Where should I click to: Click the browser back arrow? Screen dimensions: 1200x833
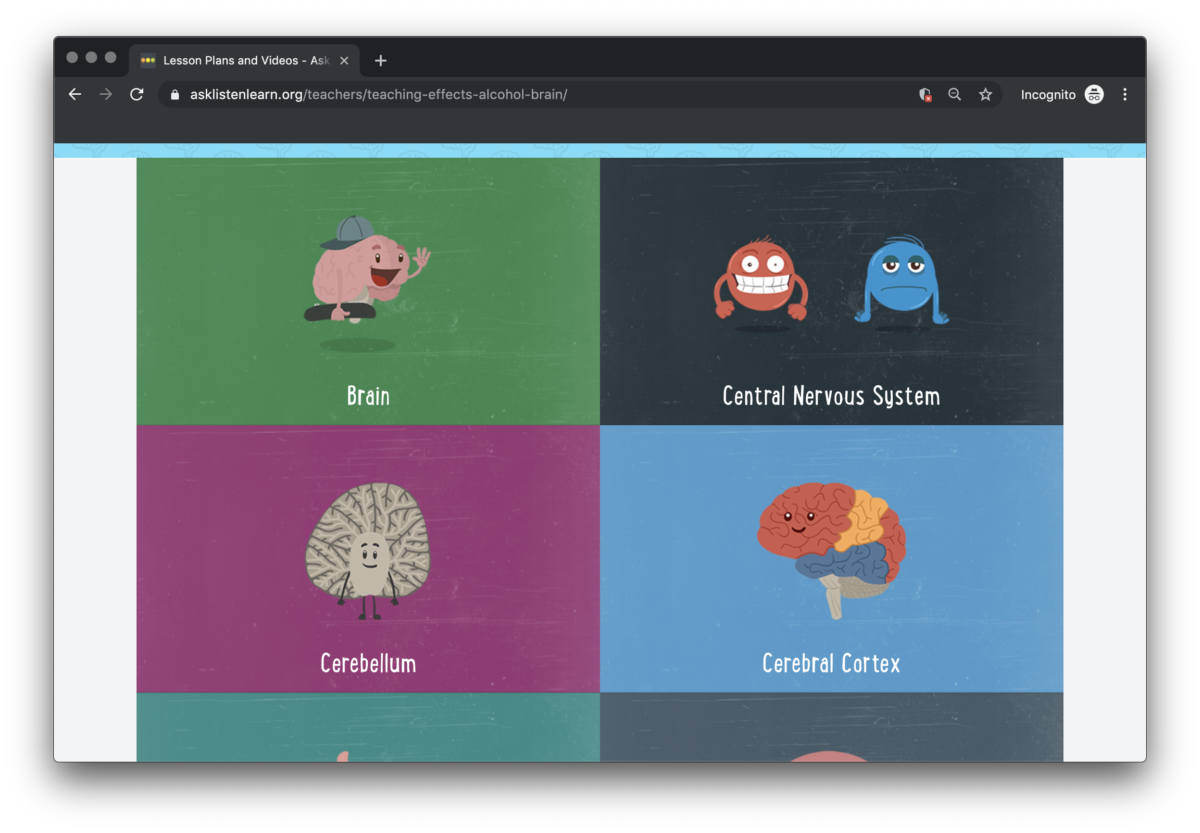tap(75, 94)
